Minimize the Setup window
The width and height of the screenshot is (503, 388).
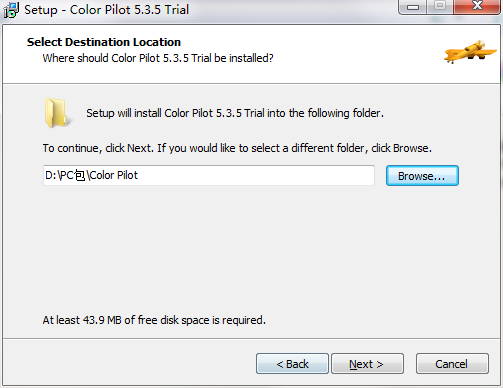point(413,7)
